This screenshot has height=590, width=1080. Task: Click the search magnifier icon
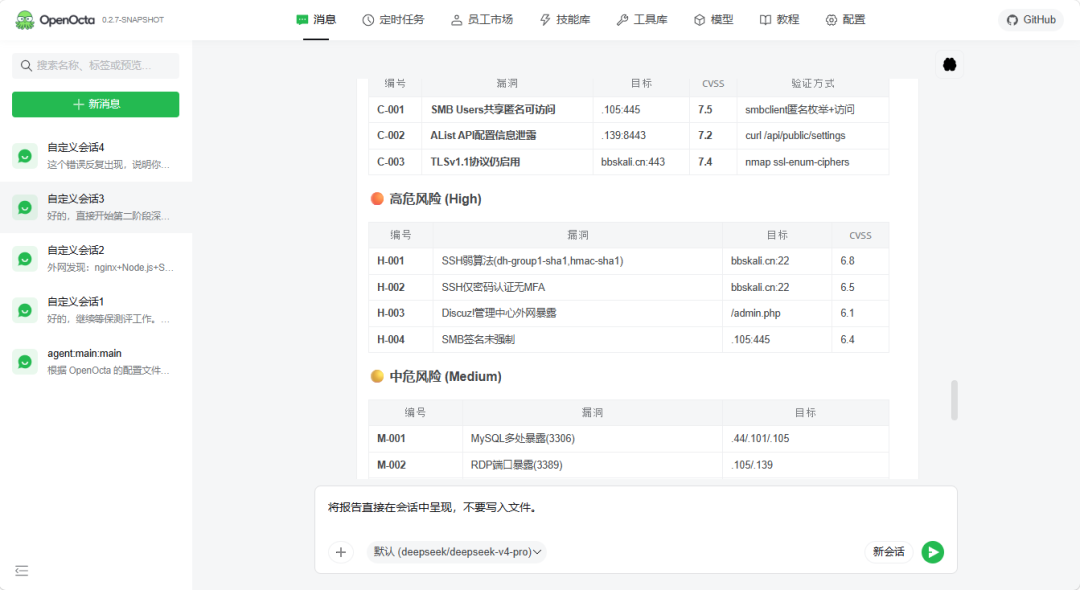(x=26, y=65)
